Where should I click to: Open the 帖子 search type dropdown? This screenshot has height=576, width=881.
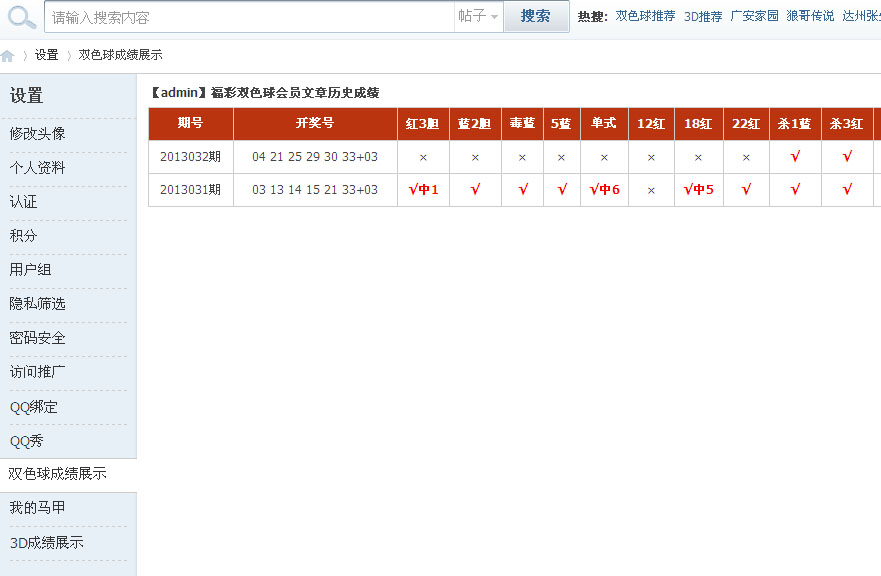click(x=478, y=17)
